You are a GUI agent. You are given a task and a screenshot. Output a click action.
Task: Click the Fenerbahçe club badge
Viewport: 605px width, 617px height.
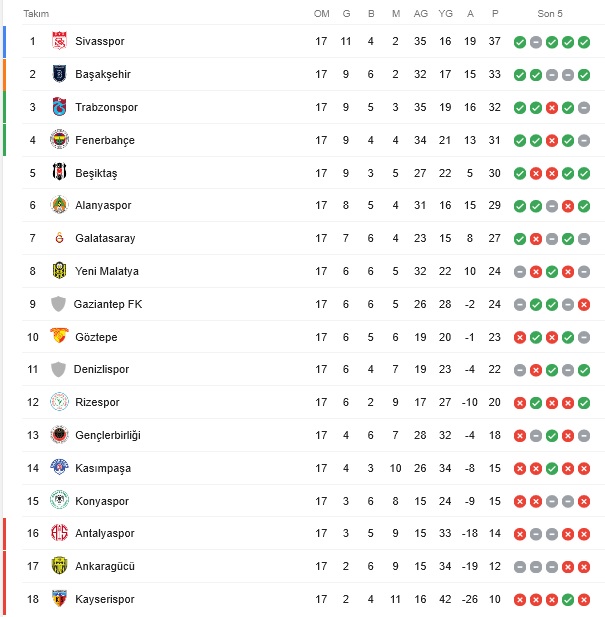pos(59,140)
